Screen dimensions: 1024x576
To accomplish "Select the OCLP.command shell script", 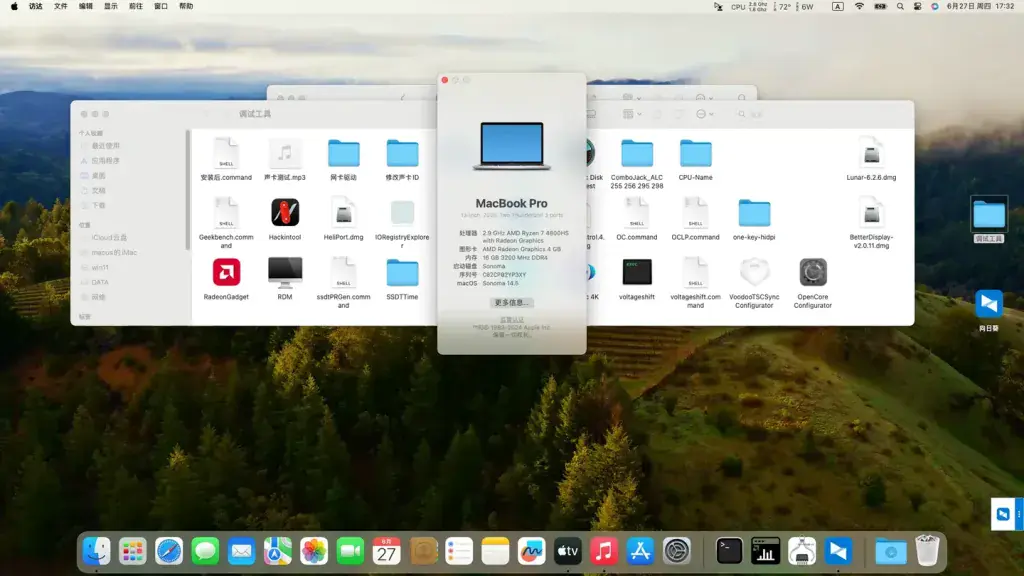I will [x=696, y=213].
